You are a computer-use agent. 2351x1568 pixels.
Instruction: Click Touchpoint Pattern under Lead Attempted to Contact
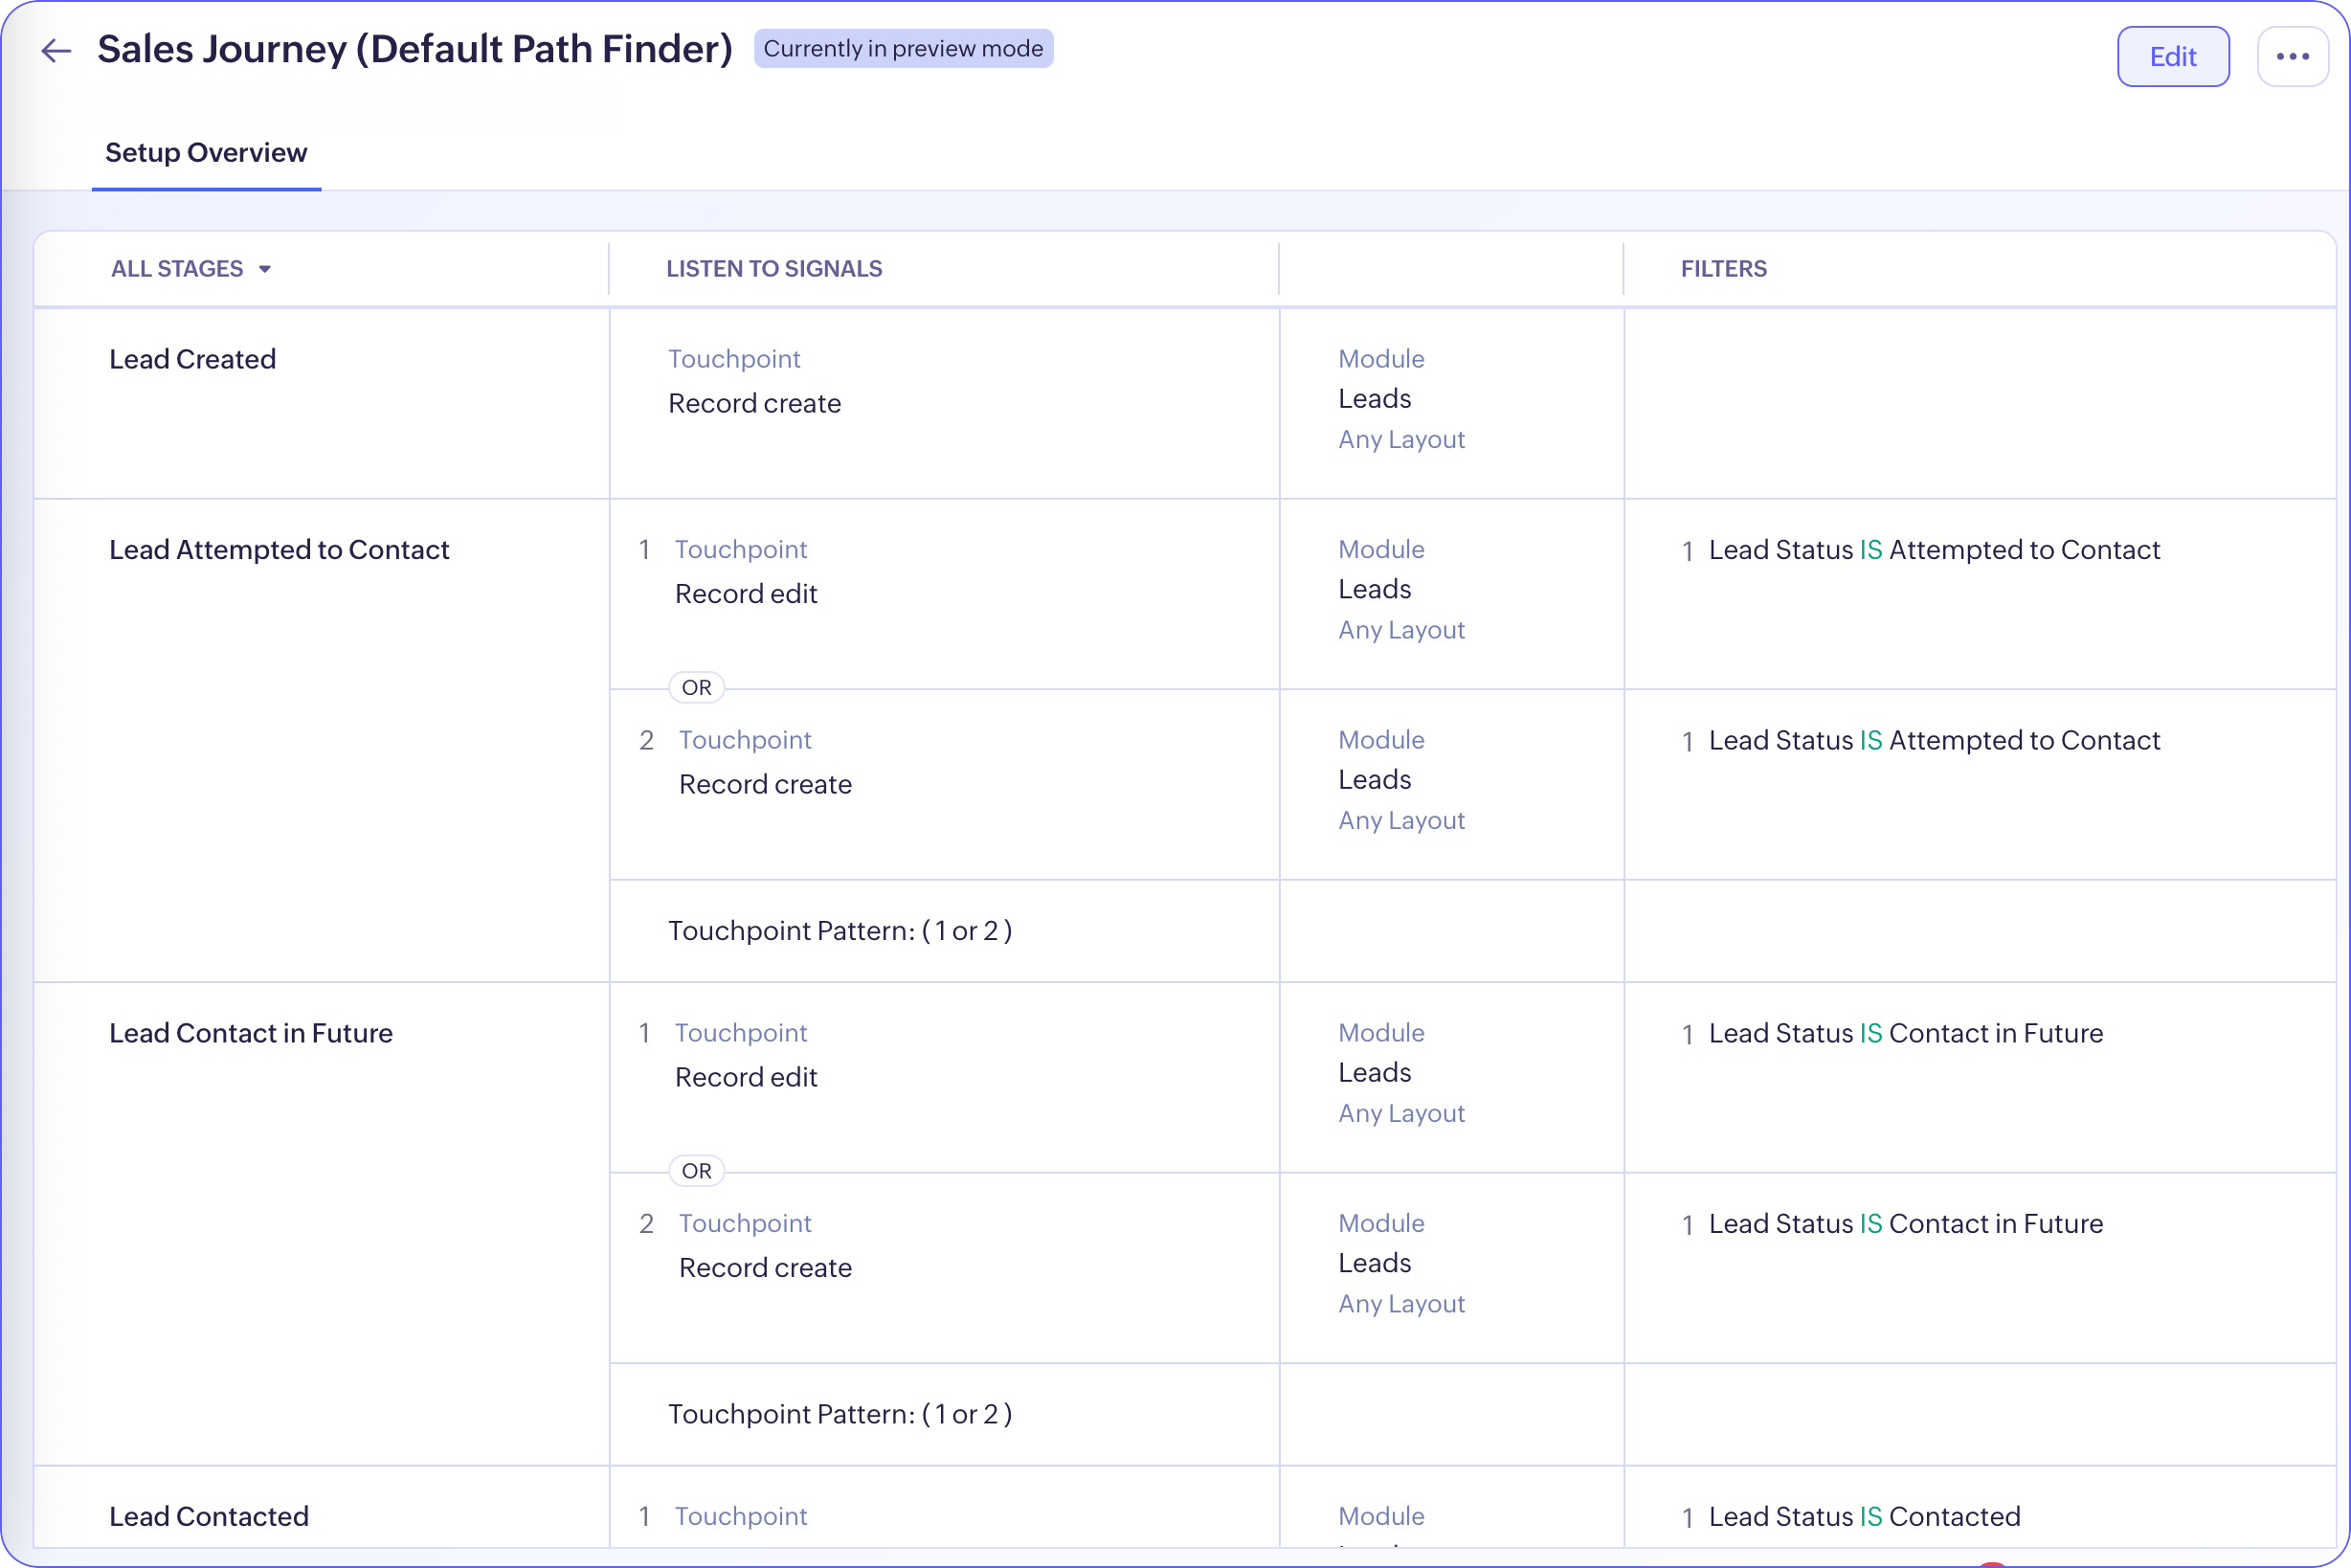point(839,931)
